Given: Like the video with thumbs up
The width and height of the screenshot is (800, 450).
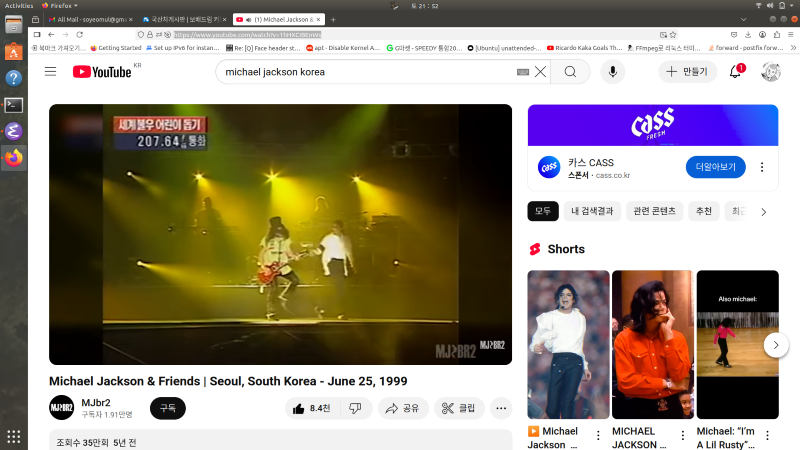Looking at the screenshot, I should click(311, 408).
